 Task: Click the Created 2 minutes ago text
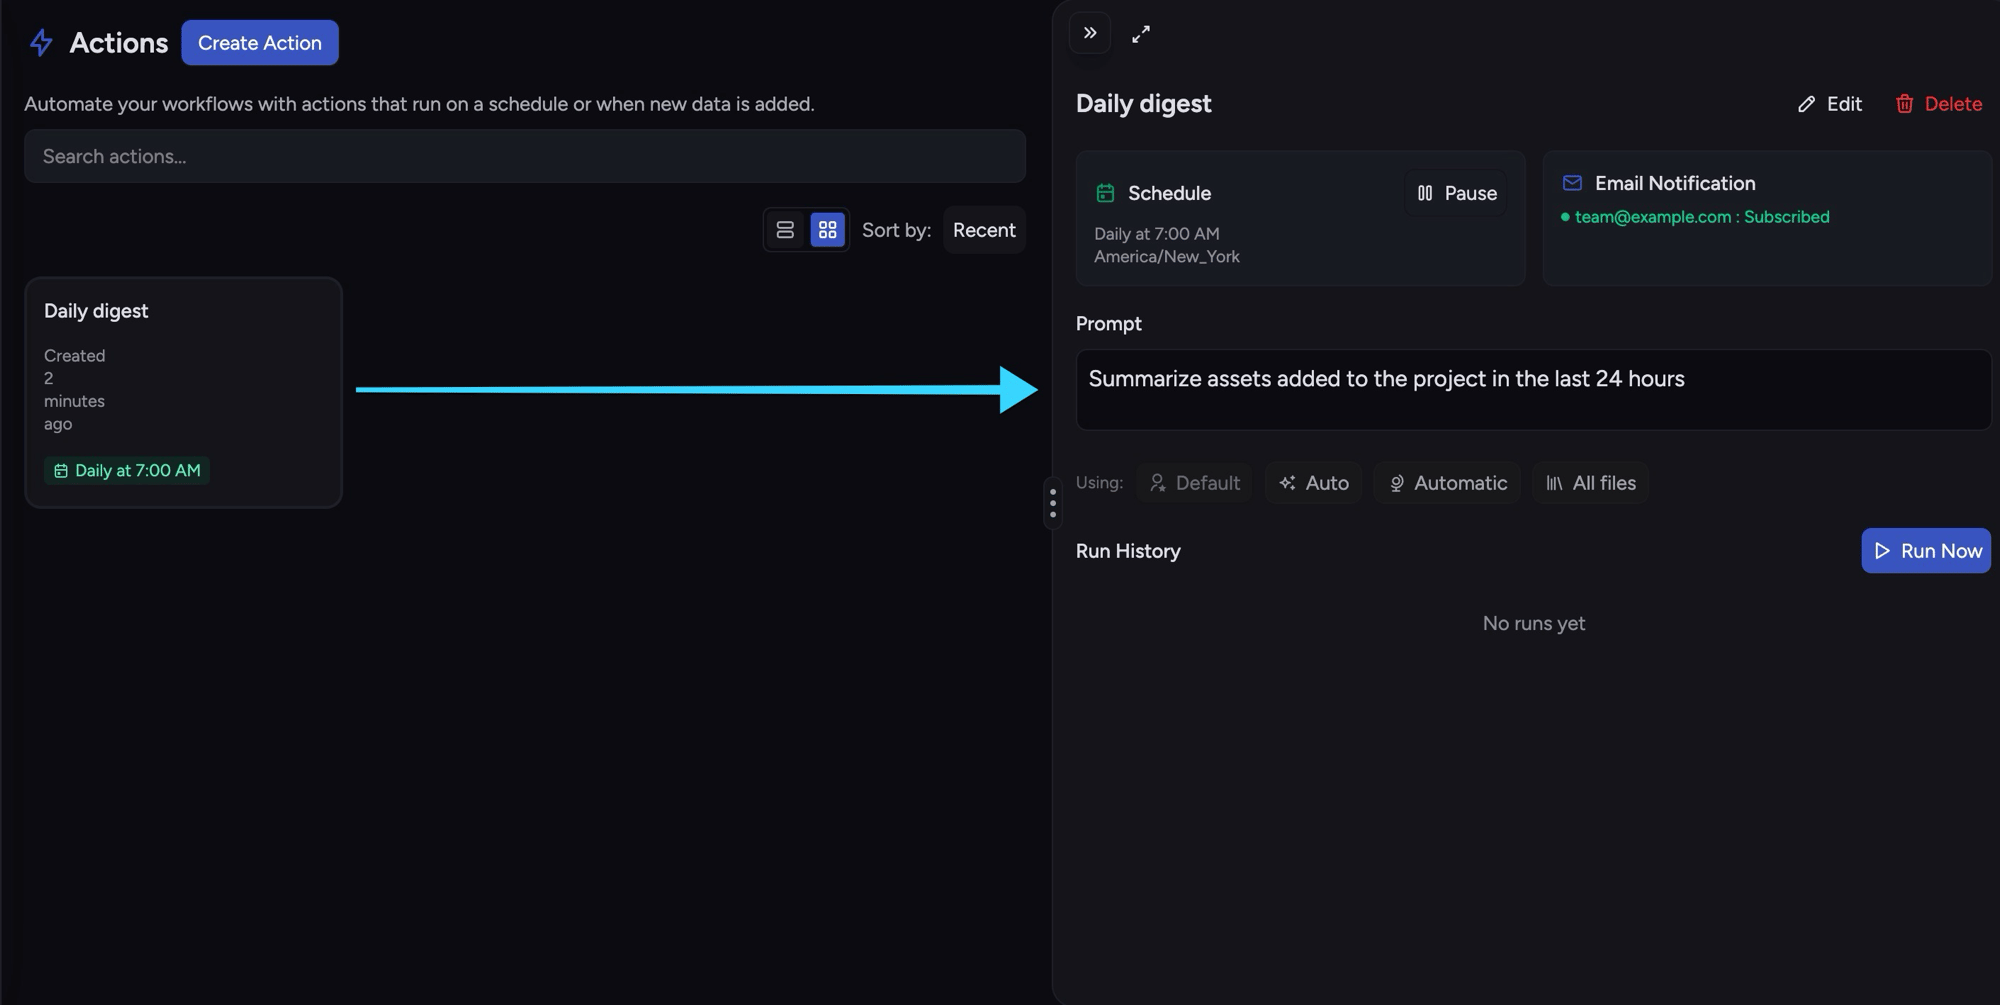tap(75, 390)
